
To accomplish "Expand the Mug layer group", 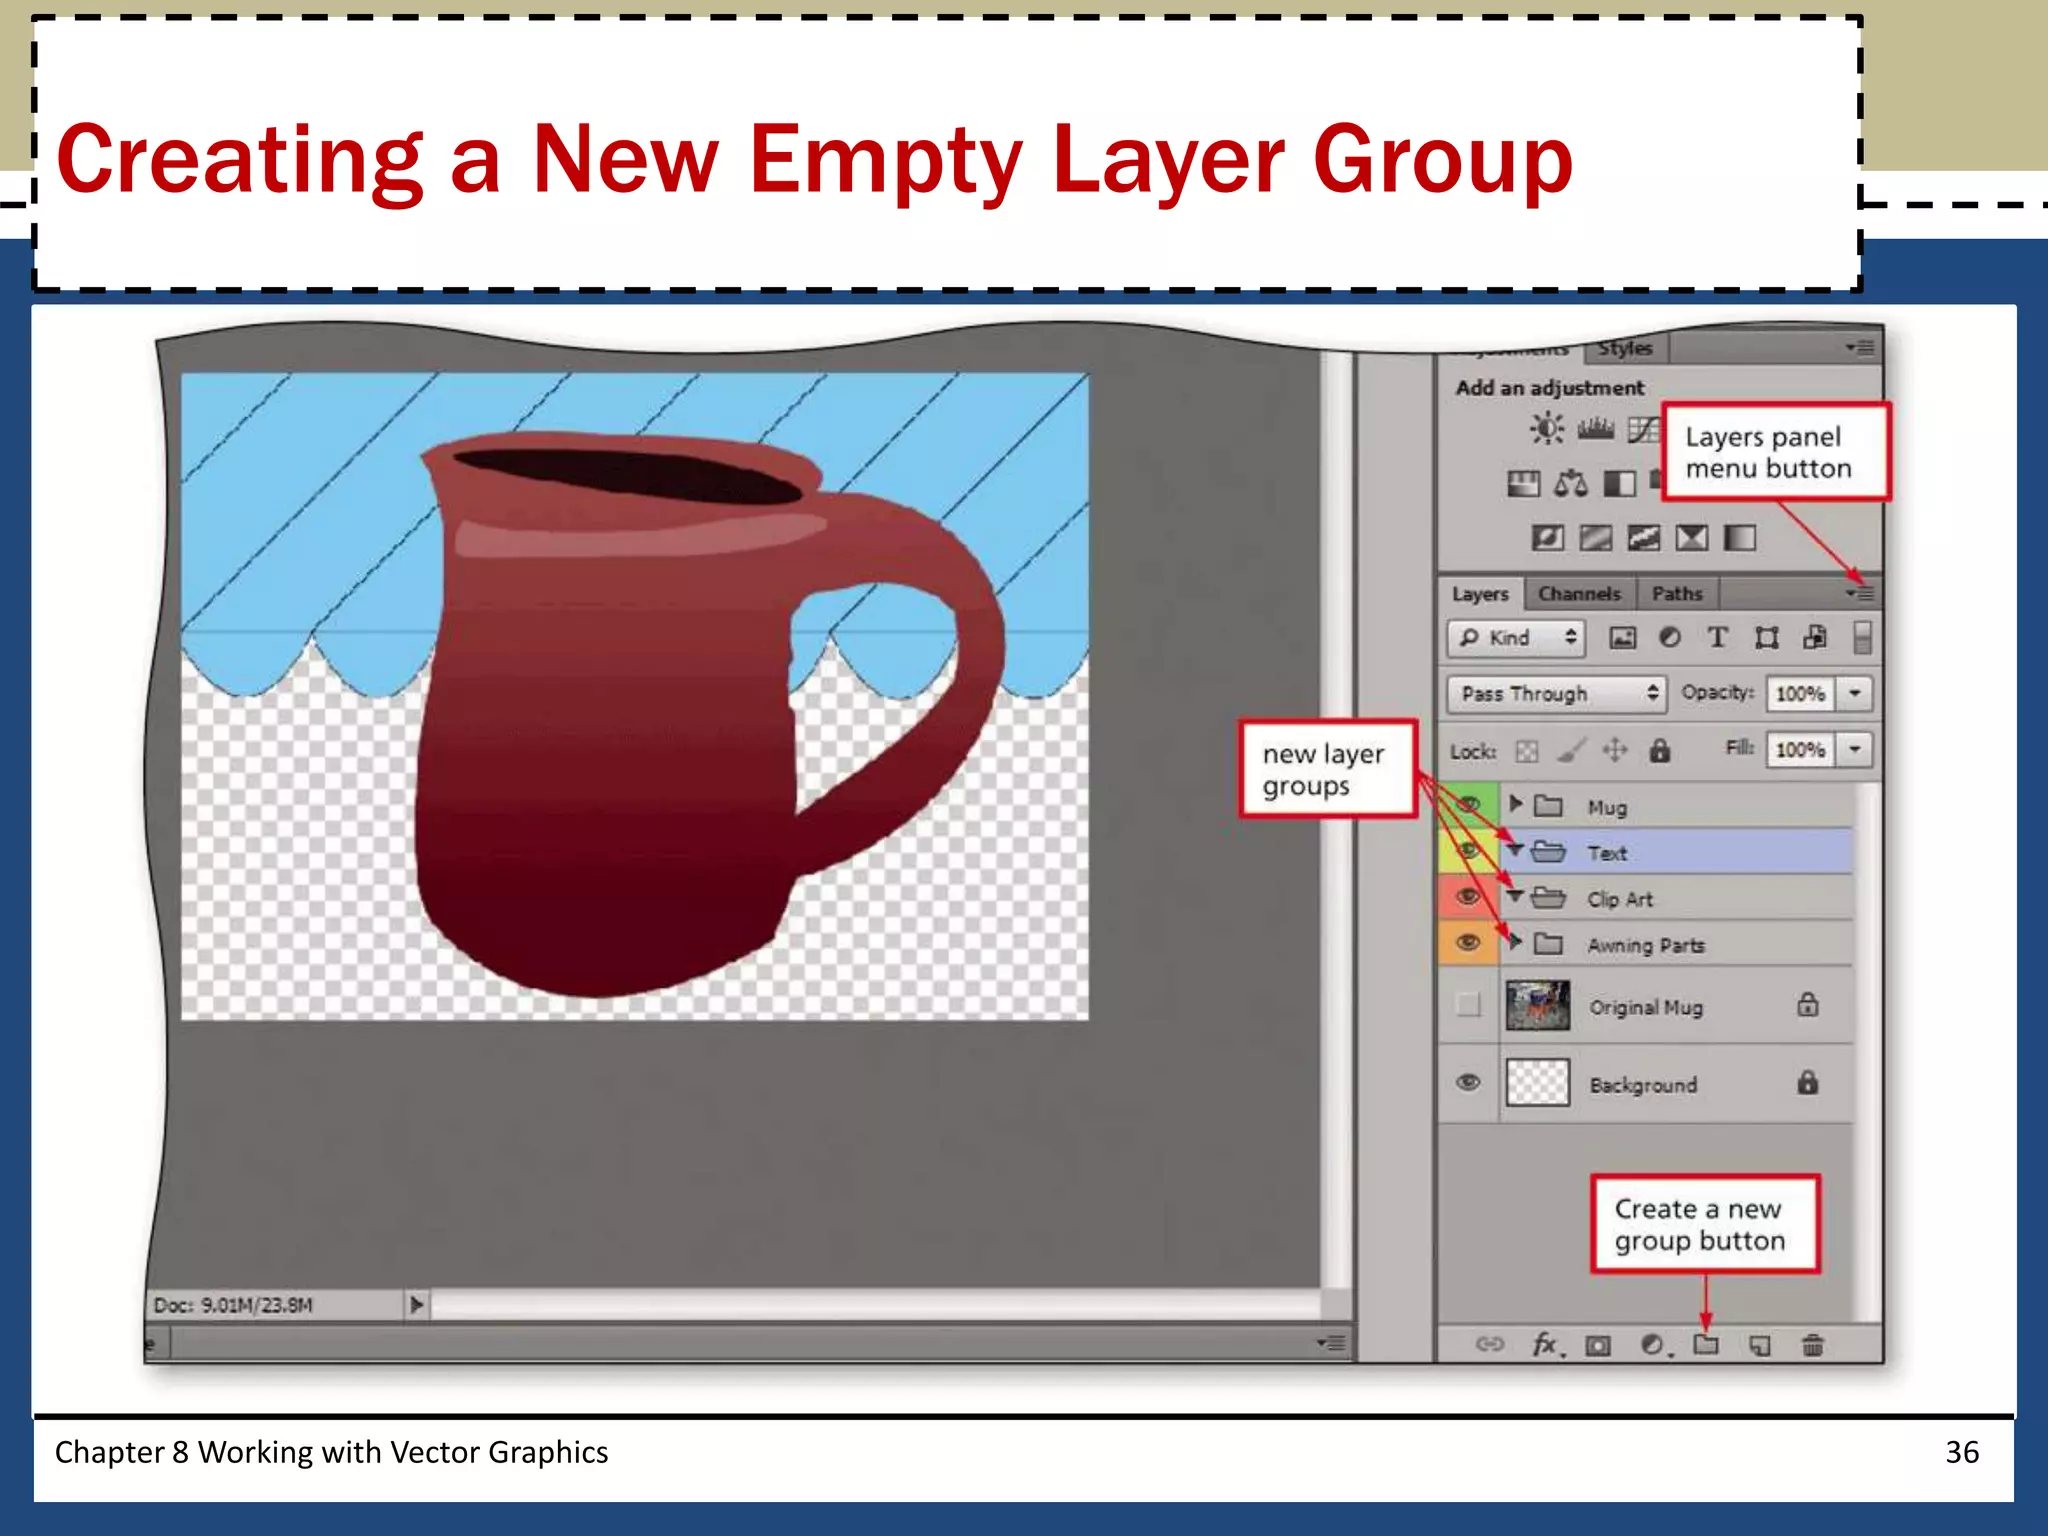I will tap(1516, 804).
